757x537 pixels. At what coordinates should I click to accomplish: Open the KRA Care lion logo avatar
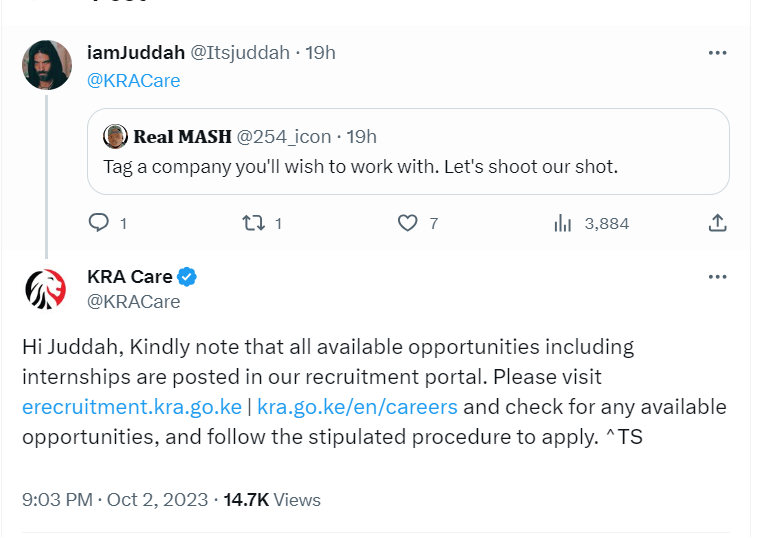(47, 289)
